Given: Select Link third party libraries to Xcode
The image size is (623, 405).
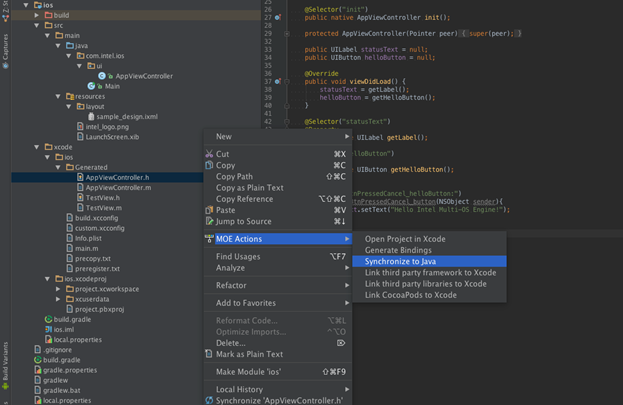Looking at the screenshot, I should tap(429, 284).
